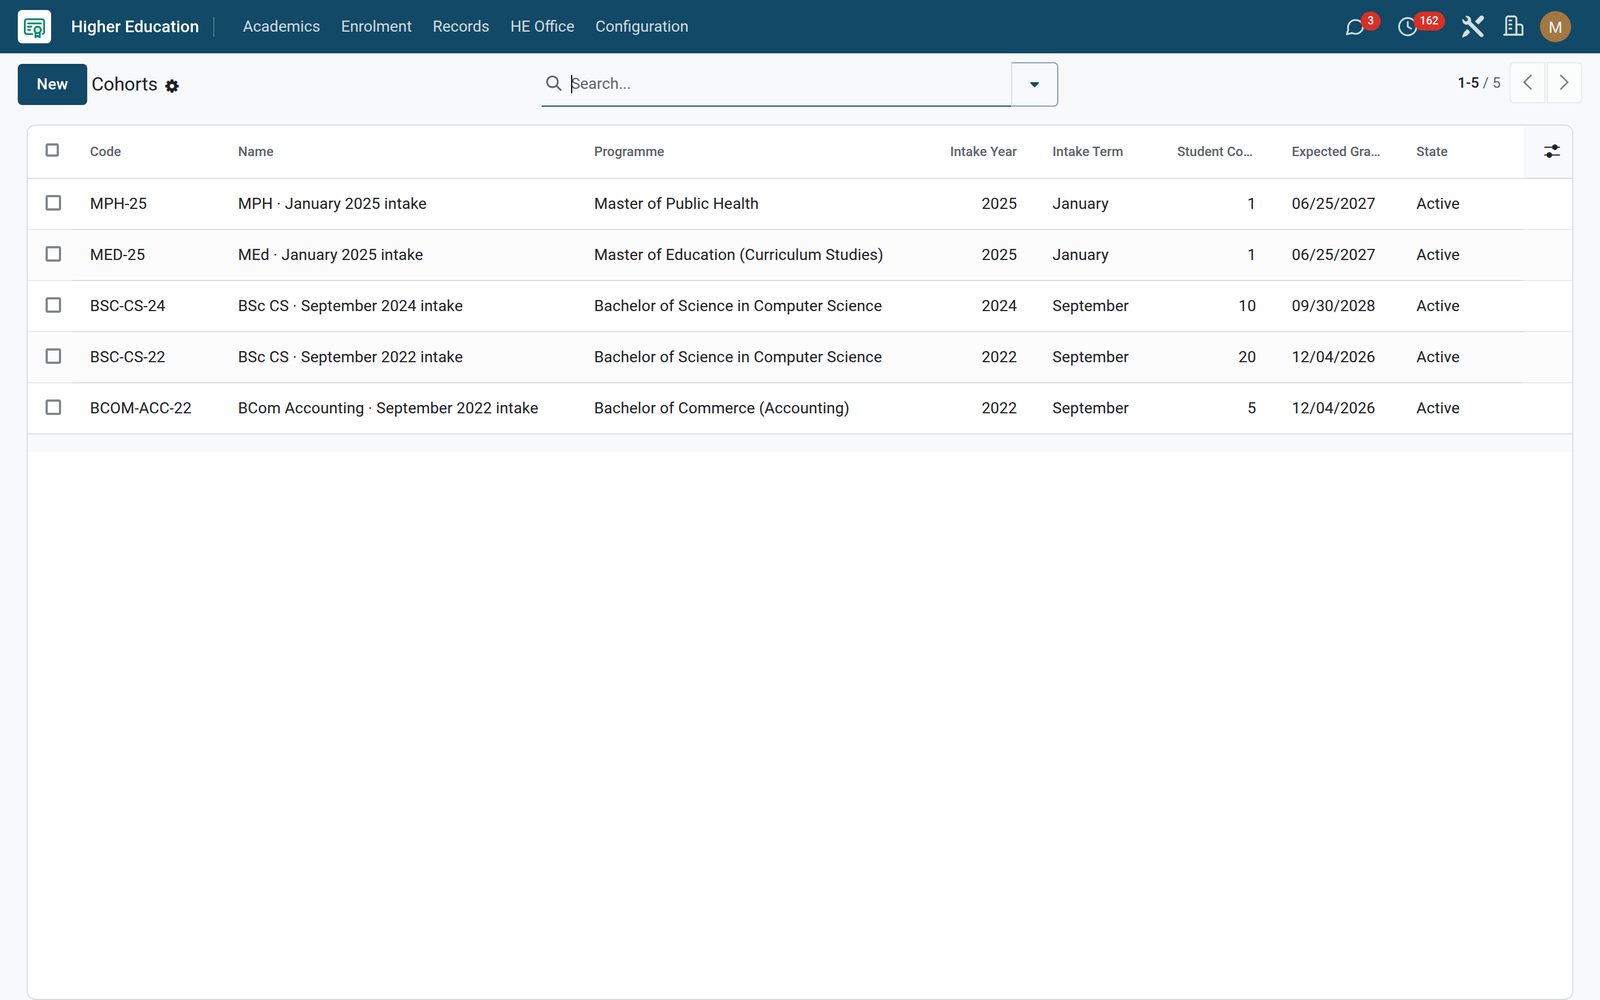
Task: Open the MPH · January 2025 intake record
Action: point(332,204)
